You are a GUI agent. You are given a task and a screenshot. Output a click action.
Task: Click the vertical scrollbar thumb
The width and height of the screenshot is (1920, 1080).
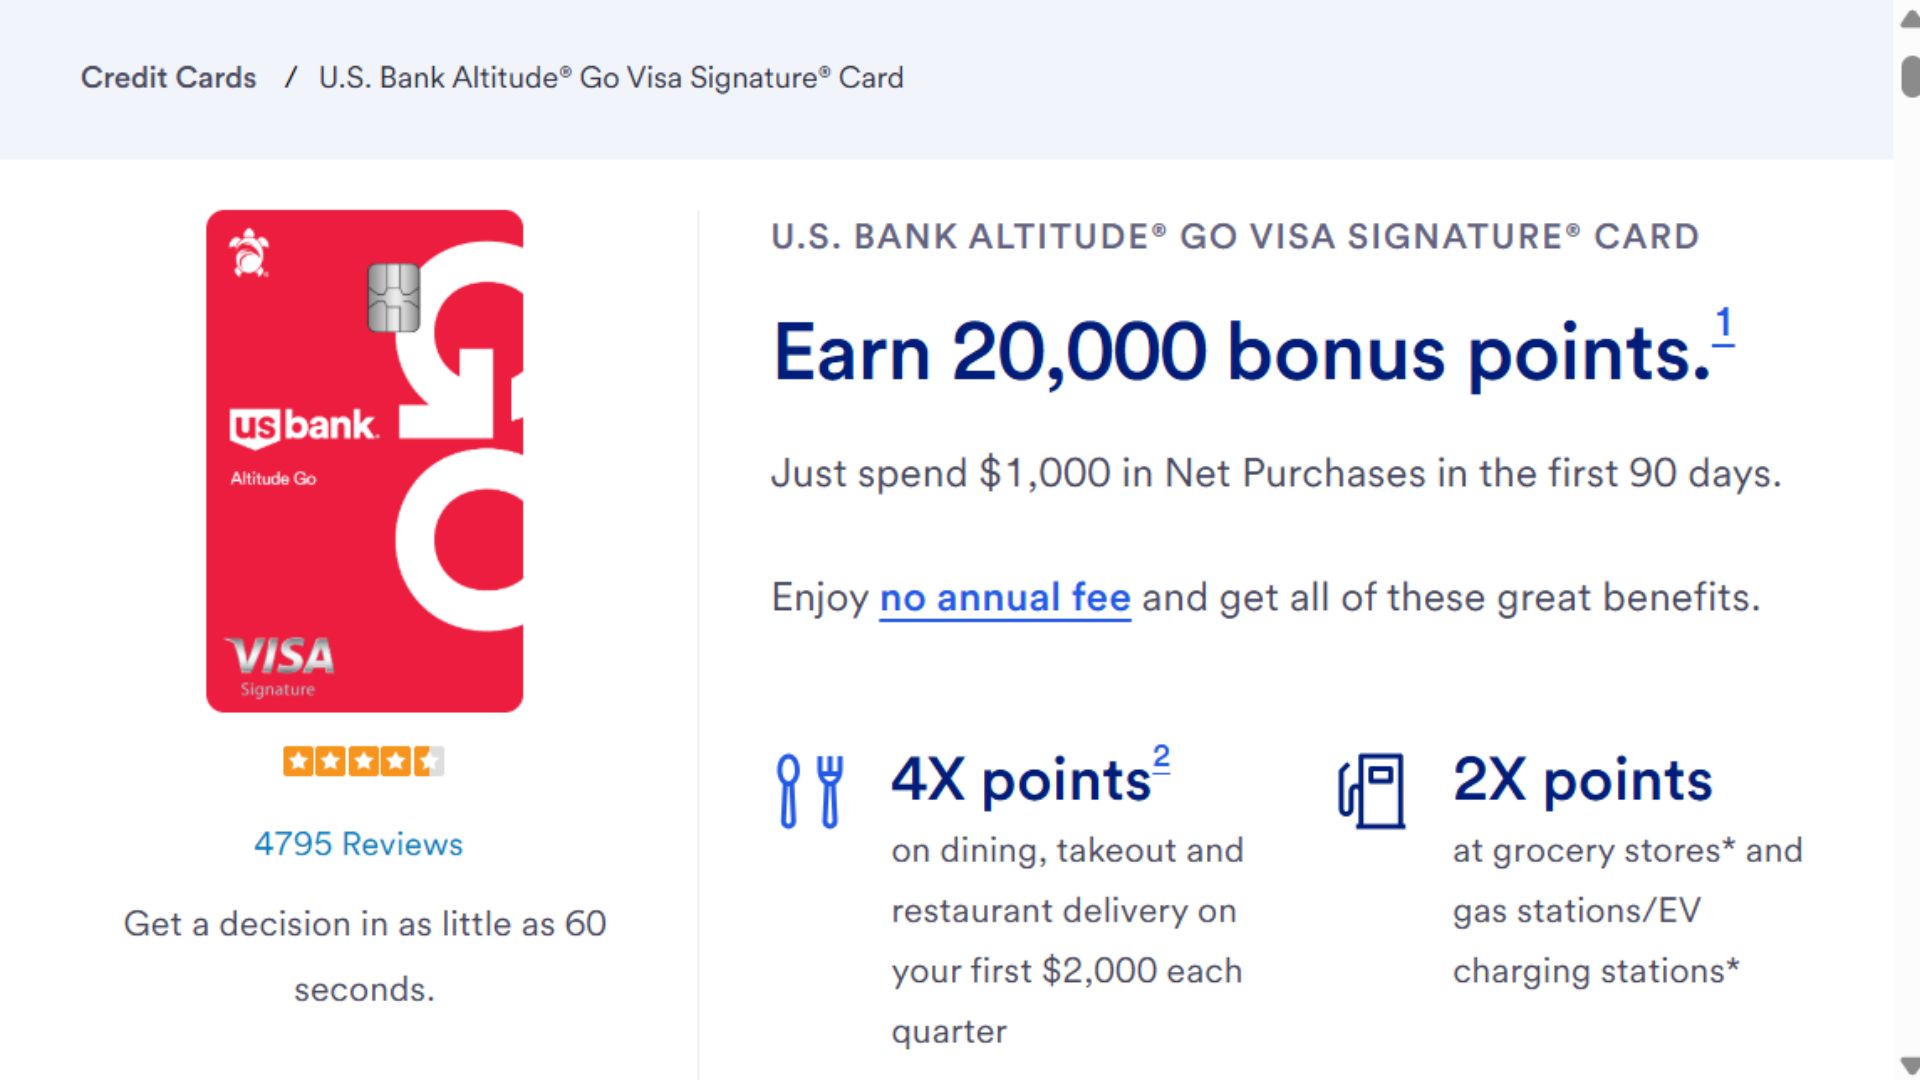coord(1910,77)
